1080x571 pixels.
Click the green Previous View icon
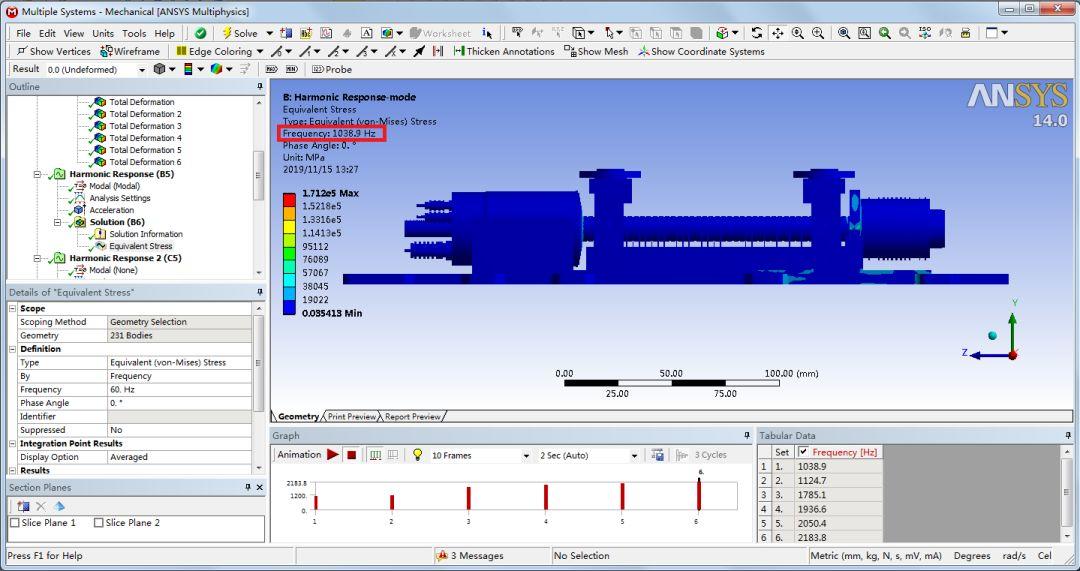884,33
